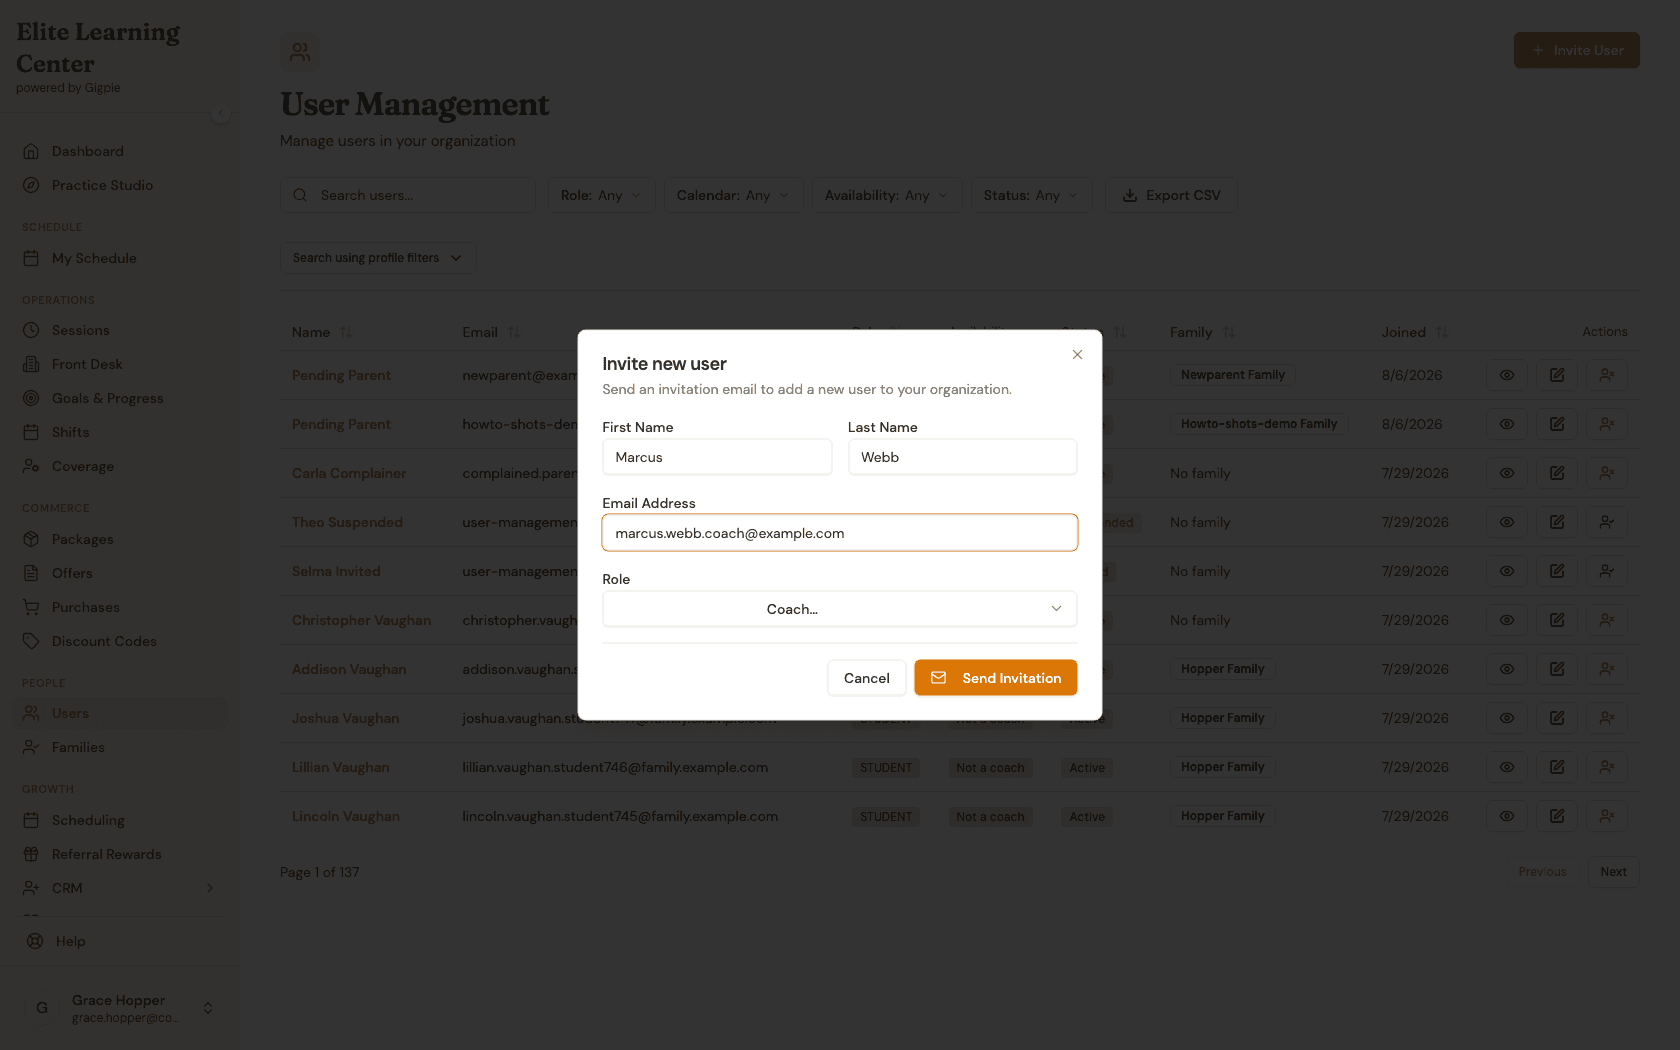The height and width of the screenshot is (1050, 1680).
Task: Click the Users icon in sidebar
Action: (x=31, y=713)
